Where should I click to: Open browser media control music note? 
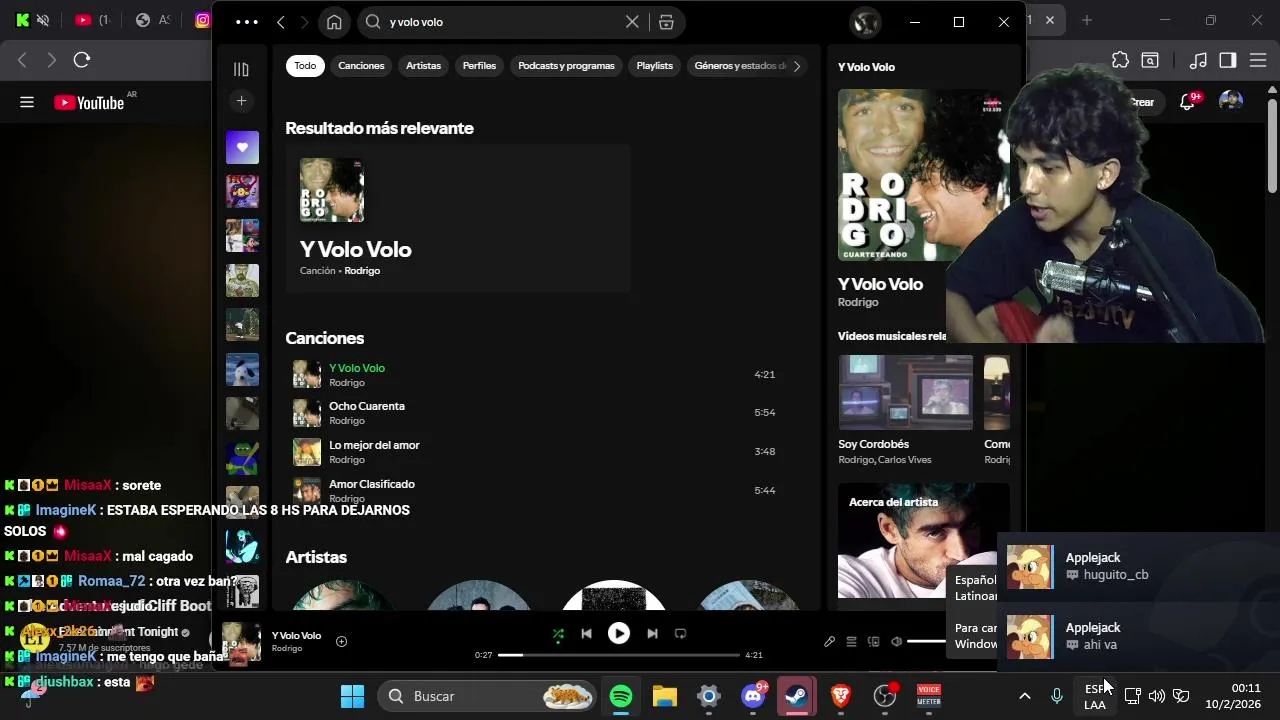1198,60
